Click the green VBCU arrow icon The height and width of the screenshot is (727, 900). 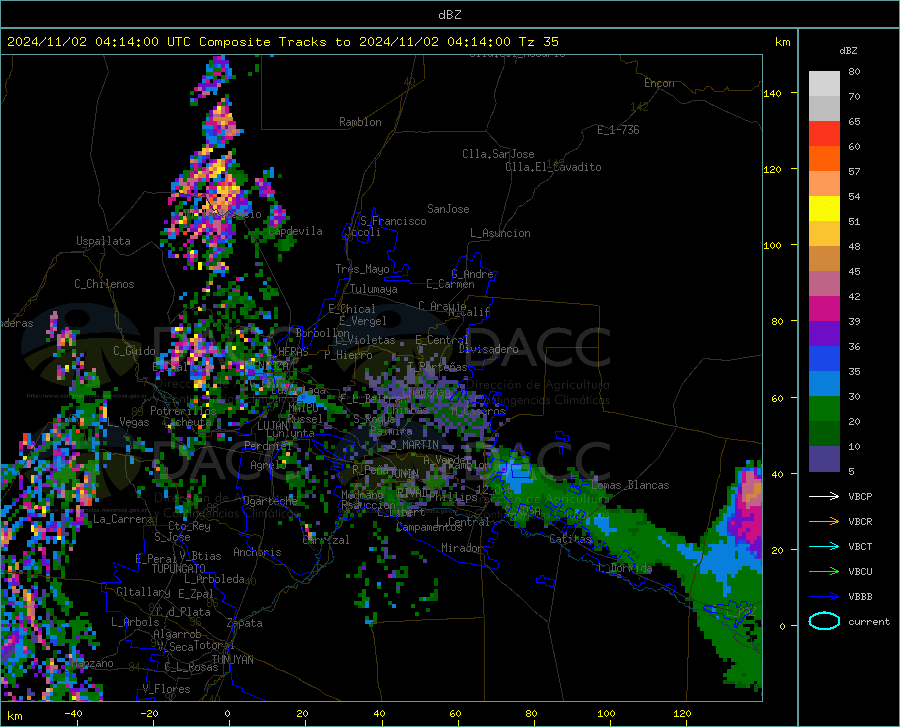[x=824, y=572]
